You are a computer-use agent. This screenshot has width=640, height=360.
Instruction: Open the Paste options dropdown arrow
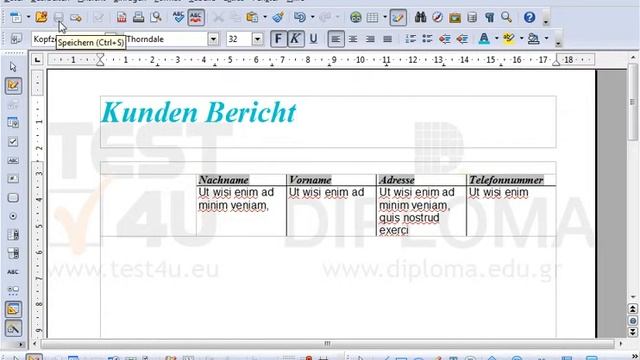point(265,17)
